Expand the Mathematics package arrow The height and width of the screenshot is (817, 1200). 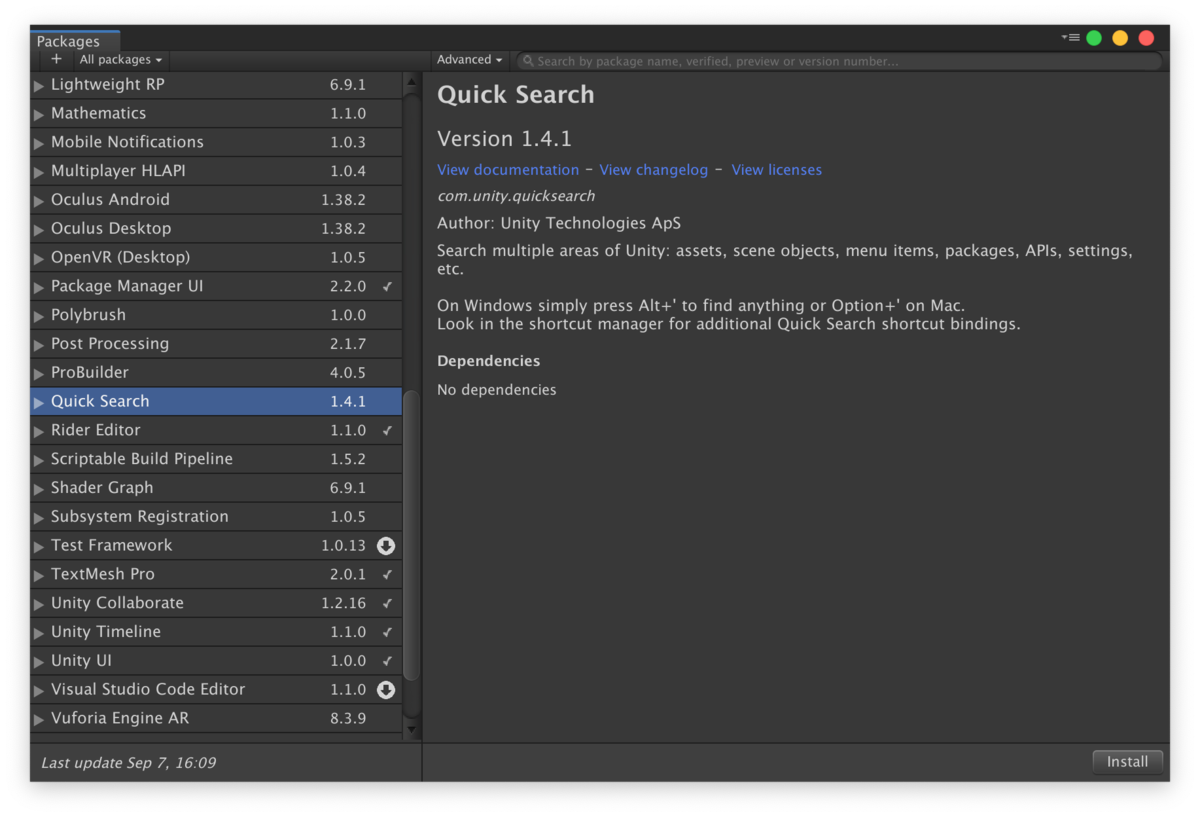click(39, 114)
